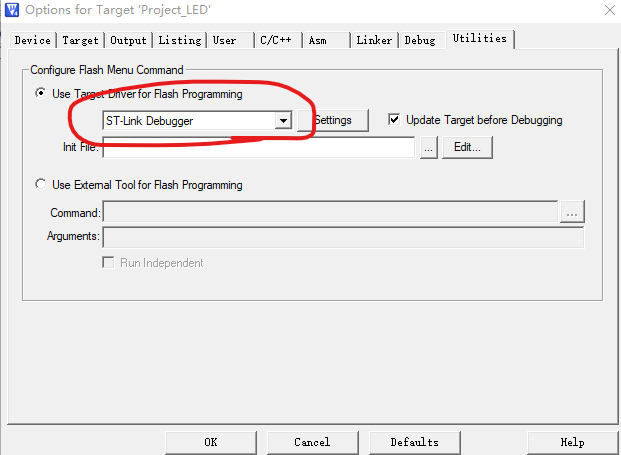This screenshot has height=455, width=621.
Task: Click the Arguments input field
Action: (x=343, y=237)
